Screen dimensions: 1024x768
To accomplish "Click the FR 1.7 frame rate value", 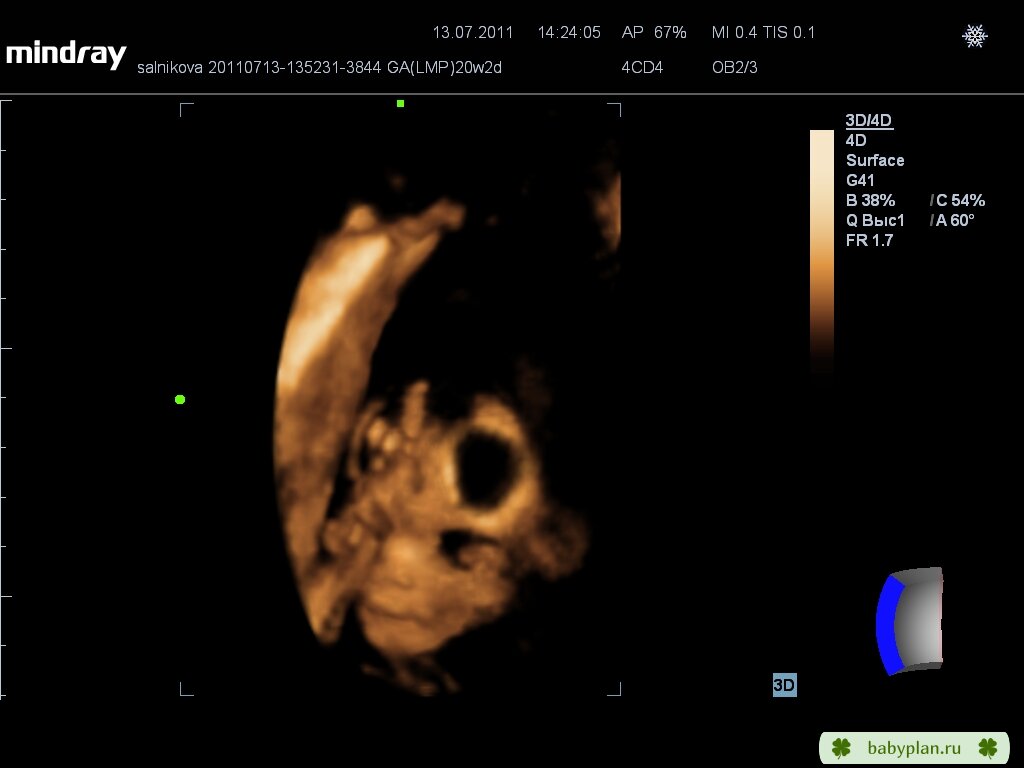I will point(869,240).
